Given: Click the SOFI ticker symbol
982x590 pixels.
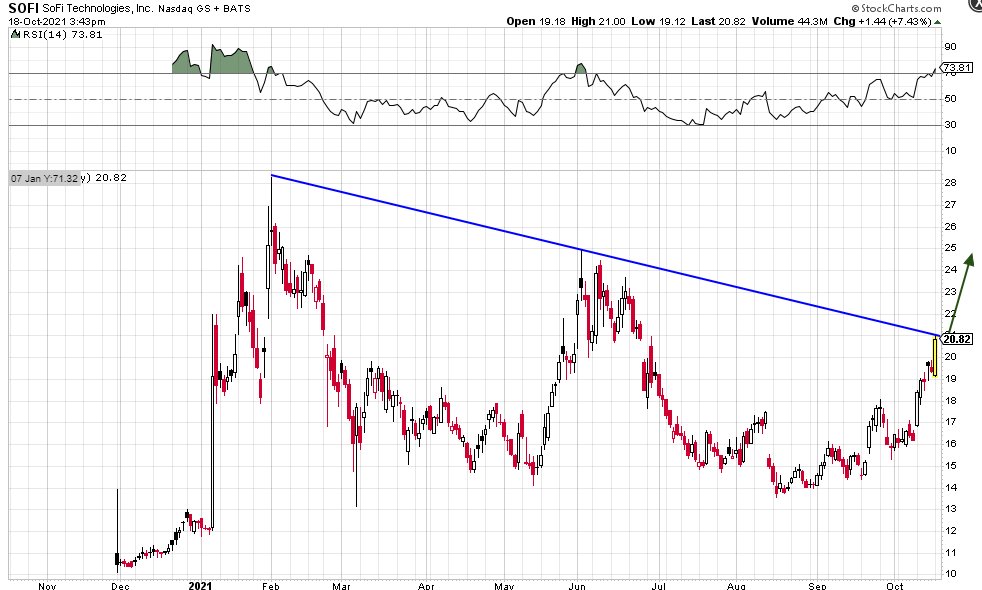Looking at the screenshot, I should coord(23,9).
